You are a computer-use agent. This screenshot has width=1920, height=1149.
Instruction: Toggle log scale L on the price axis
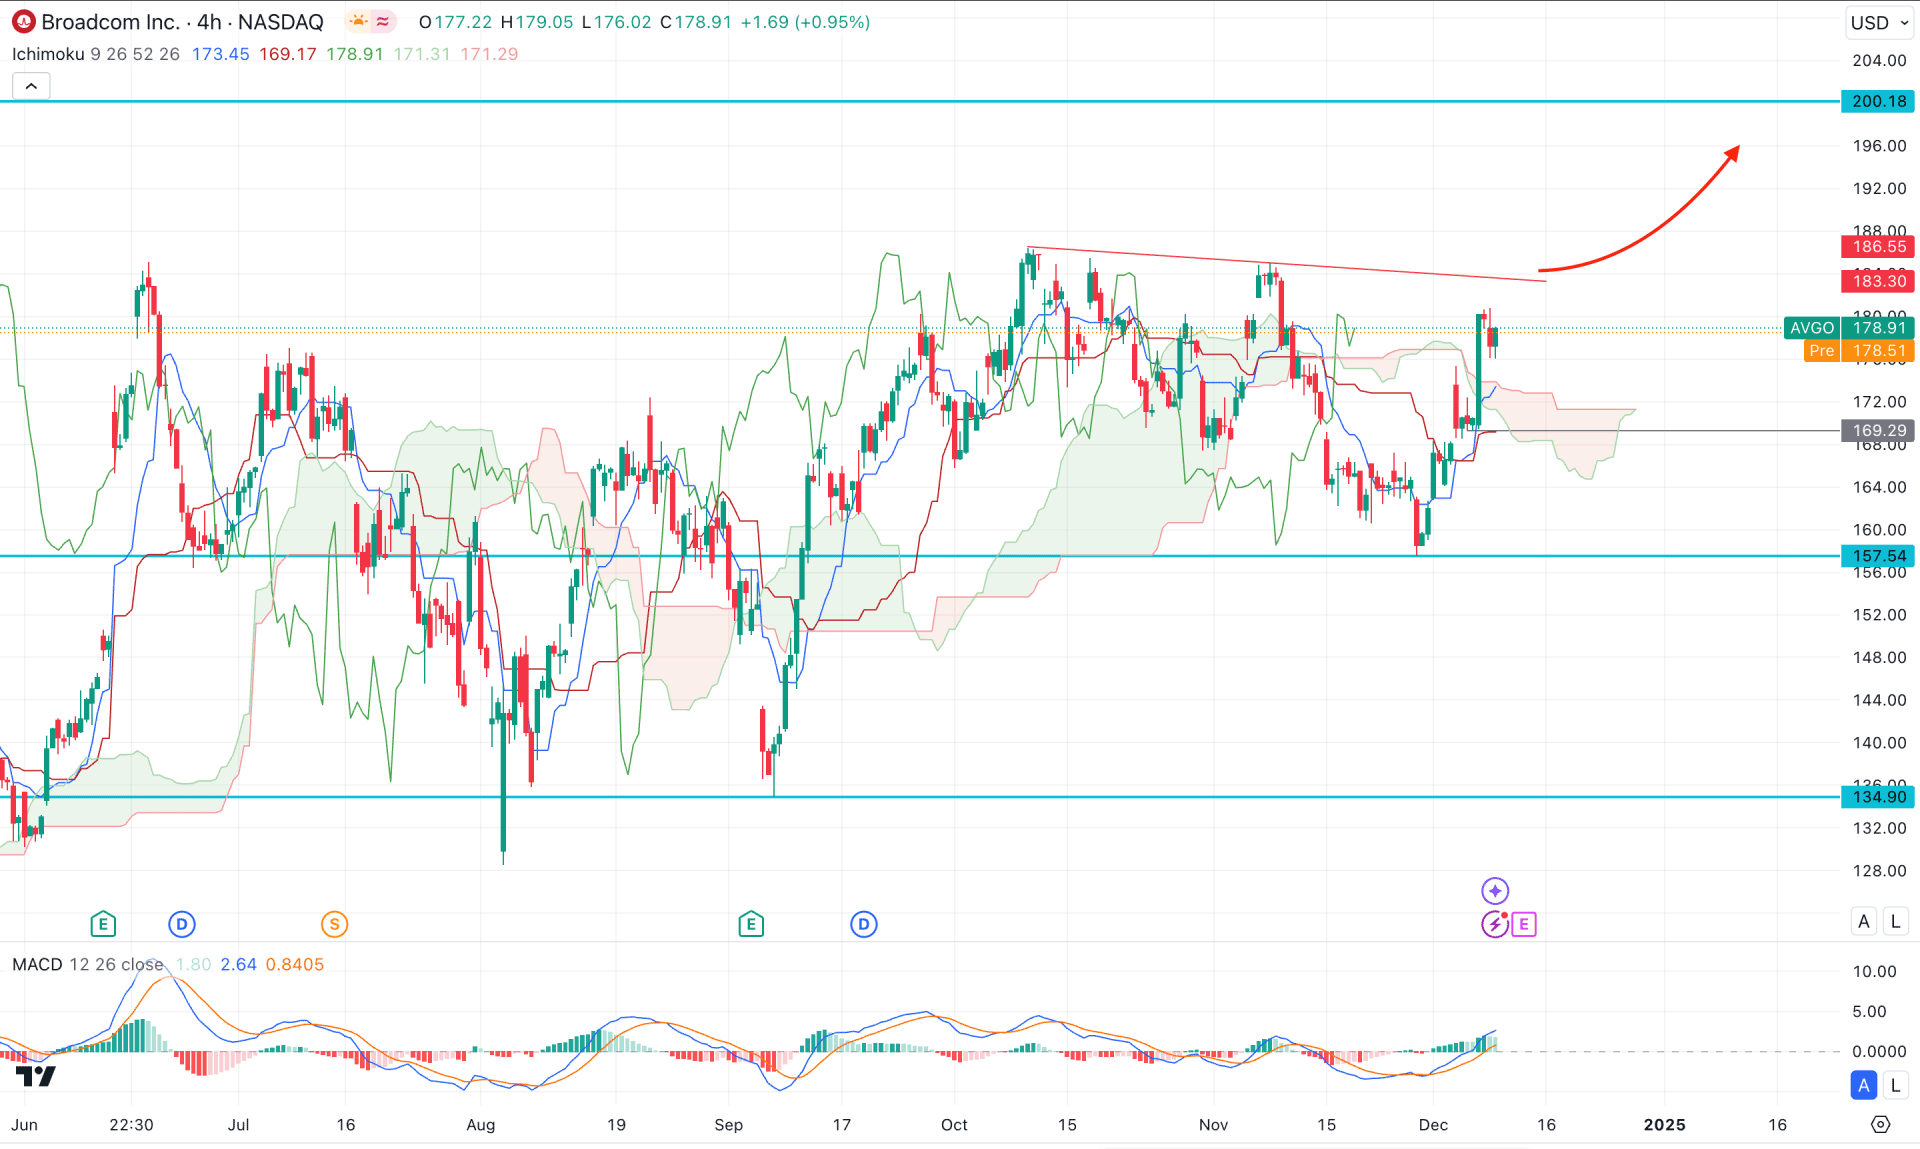pyautogui.click(x=1895, y=921)
